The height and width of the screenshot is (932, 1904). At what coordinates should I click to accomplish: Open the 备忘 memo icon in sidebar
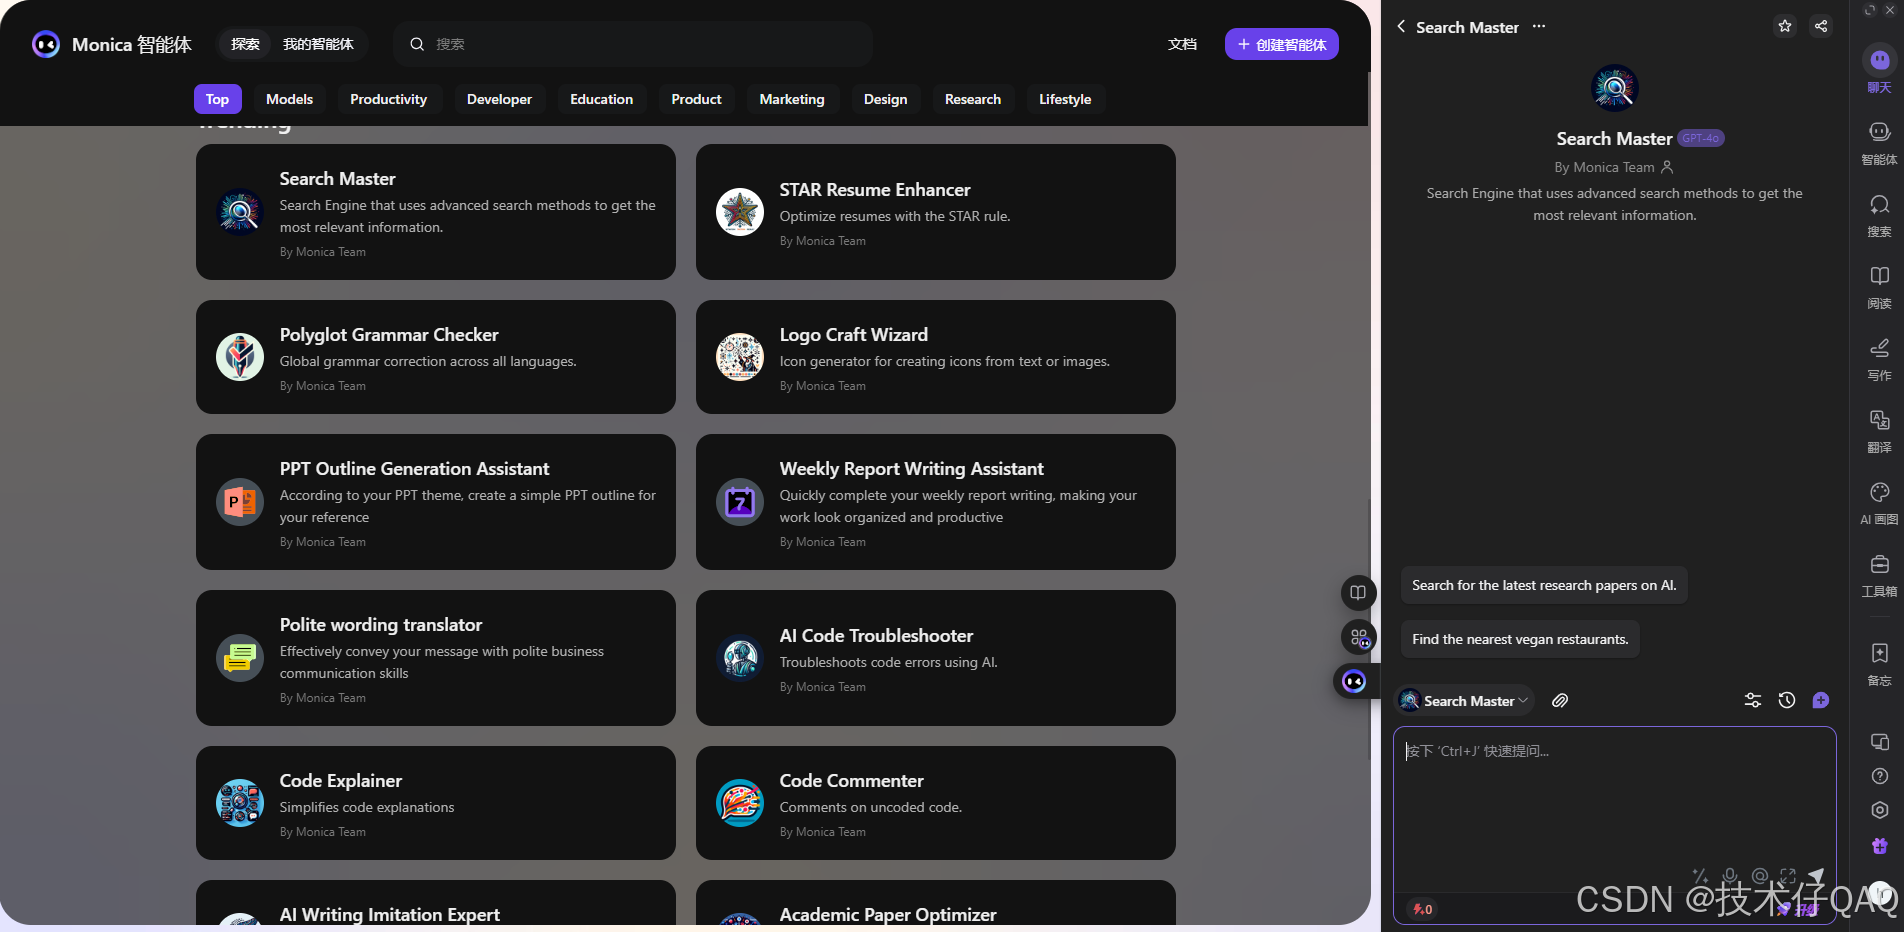[1879, 663]
